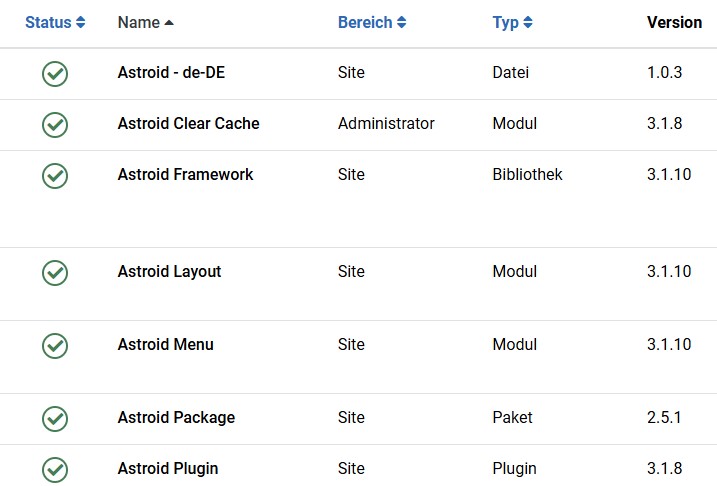Toggle Astroid Package enabled status icon
The width and height of the screenshot is (717, 486).
point(55,419)
